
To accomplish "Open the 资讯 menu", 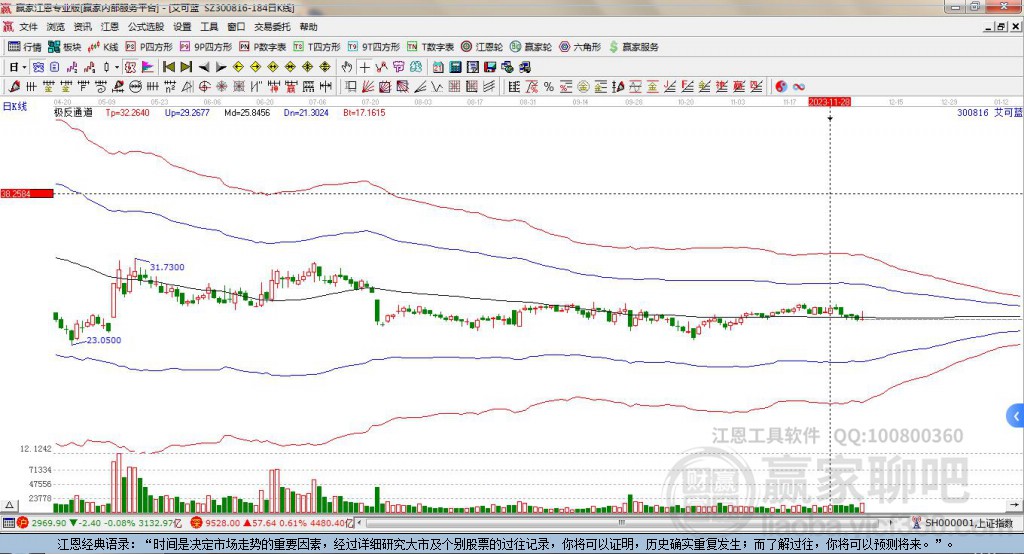I will (x=82, y=27).
